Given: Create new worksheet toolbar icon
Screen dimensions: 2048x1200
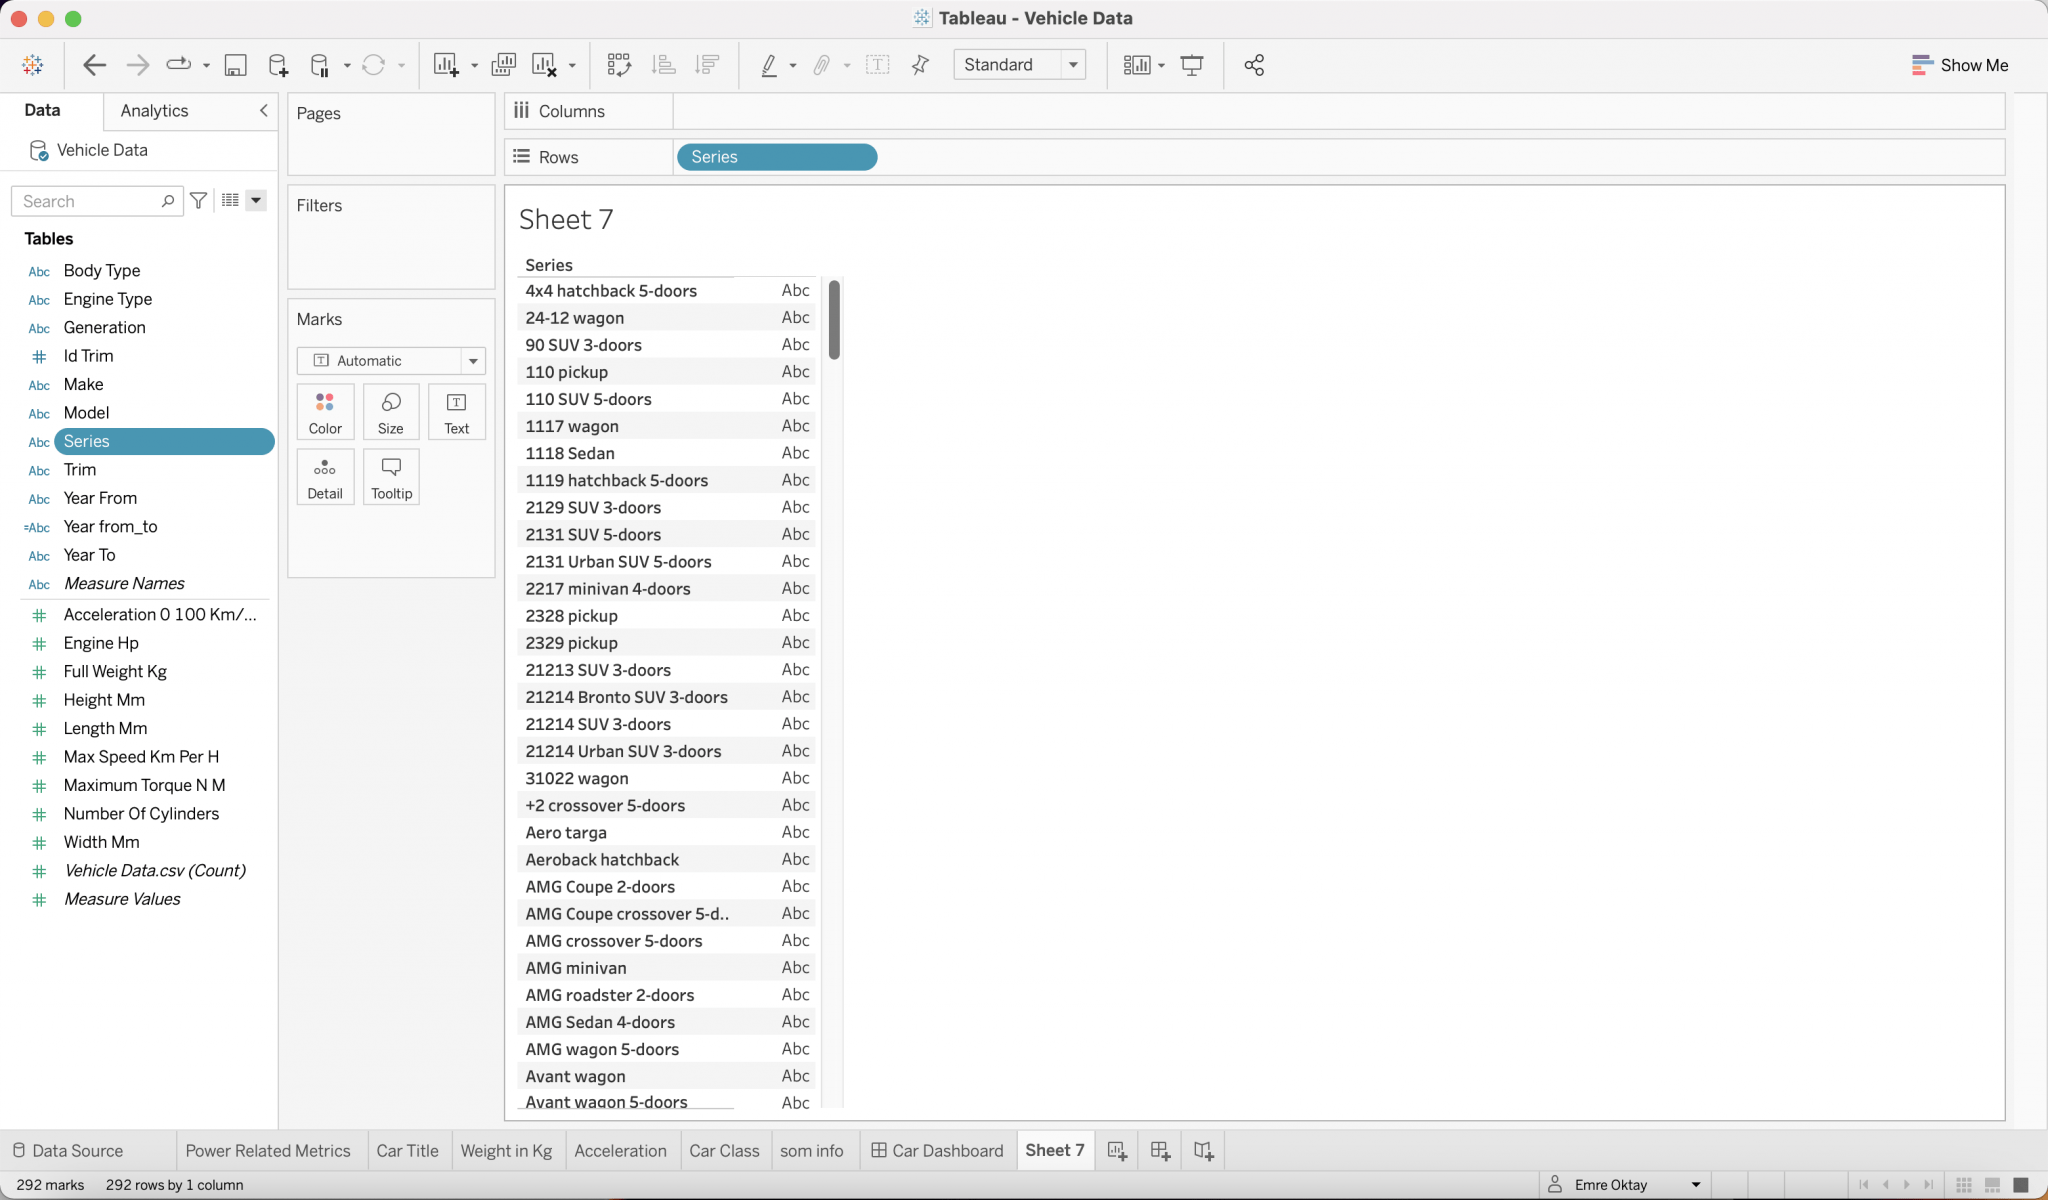Looking at the screenshot, I should 446,65.
